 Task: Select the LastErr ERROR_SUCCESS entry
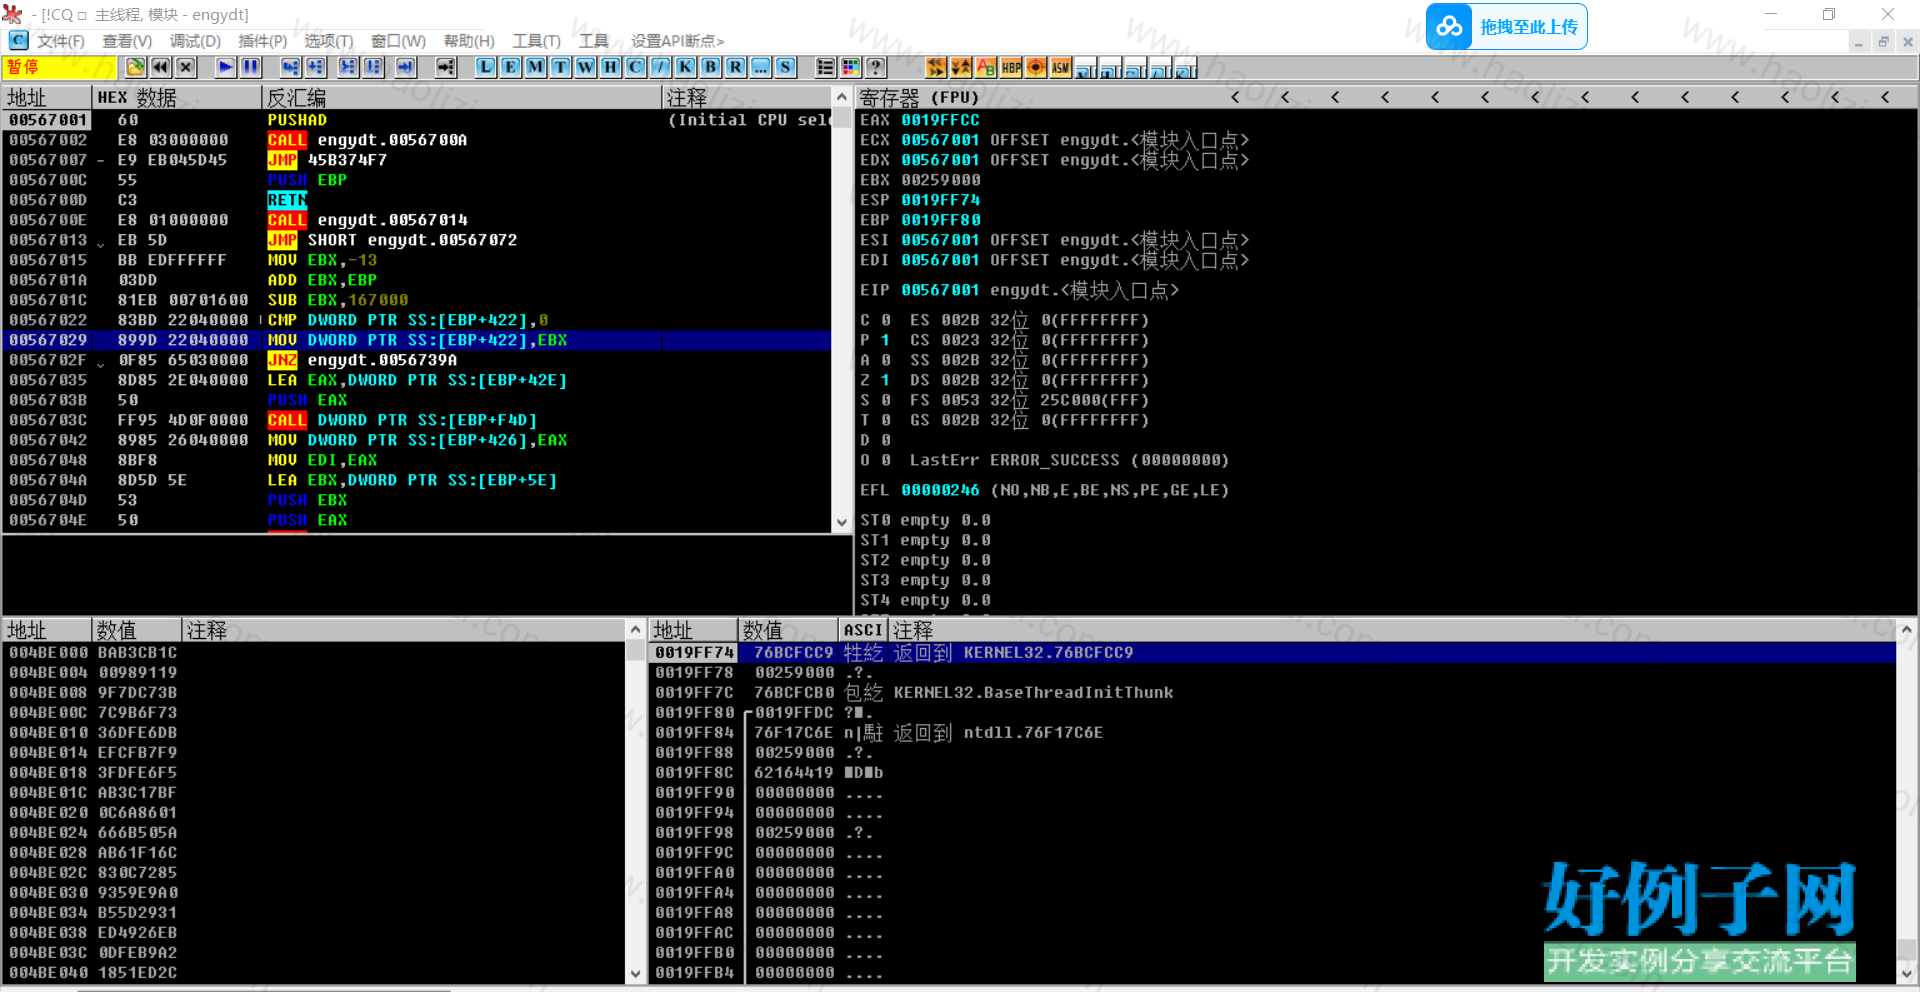(1069, 460)
